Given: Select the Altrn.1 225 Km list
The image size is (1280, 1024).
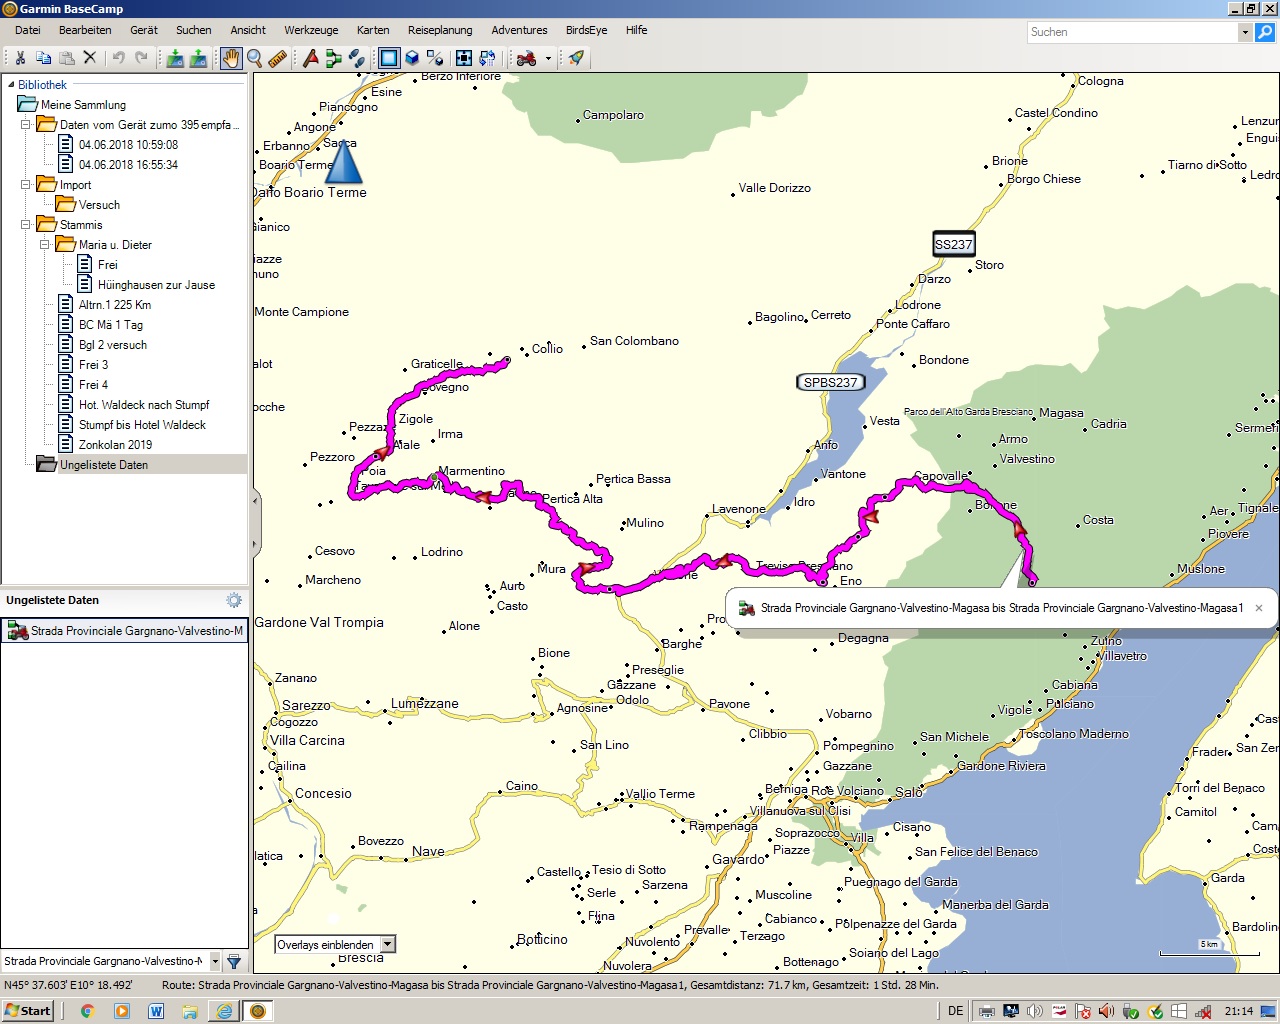Looking at the screenshot, I should point(115,305).
